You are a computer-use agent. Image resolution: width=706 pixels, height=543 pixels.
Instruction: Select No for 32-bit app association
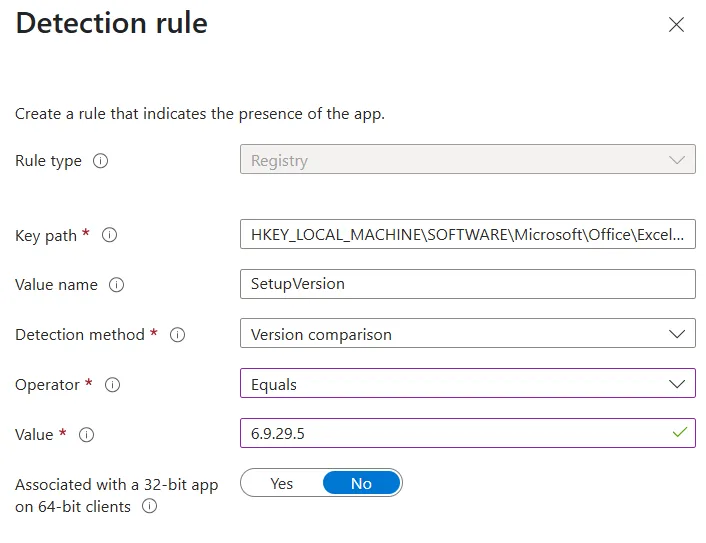(x=362, y=483)
